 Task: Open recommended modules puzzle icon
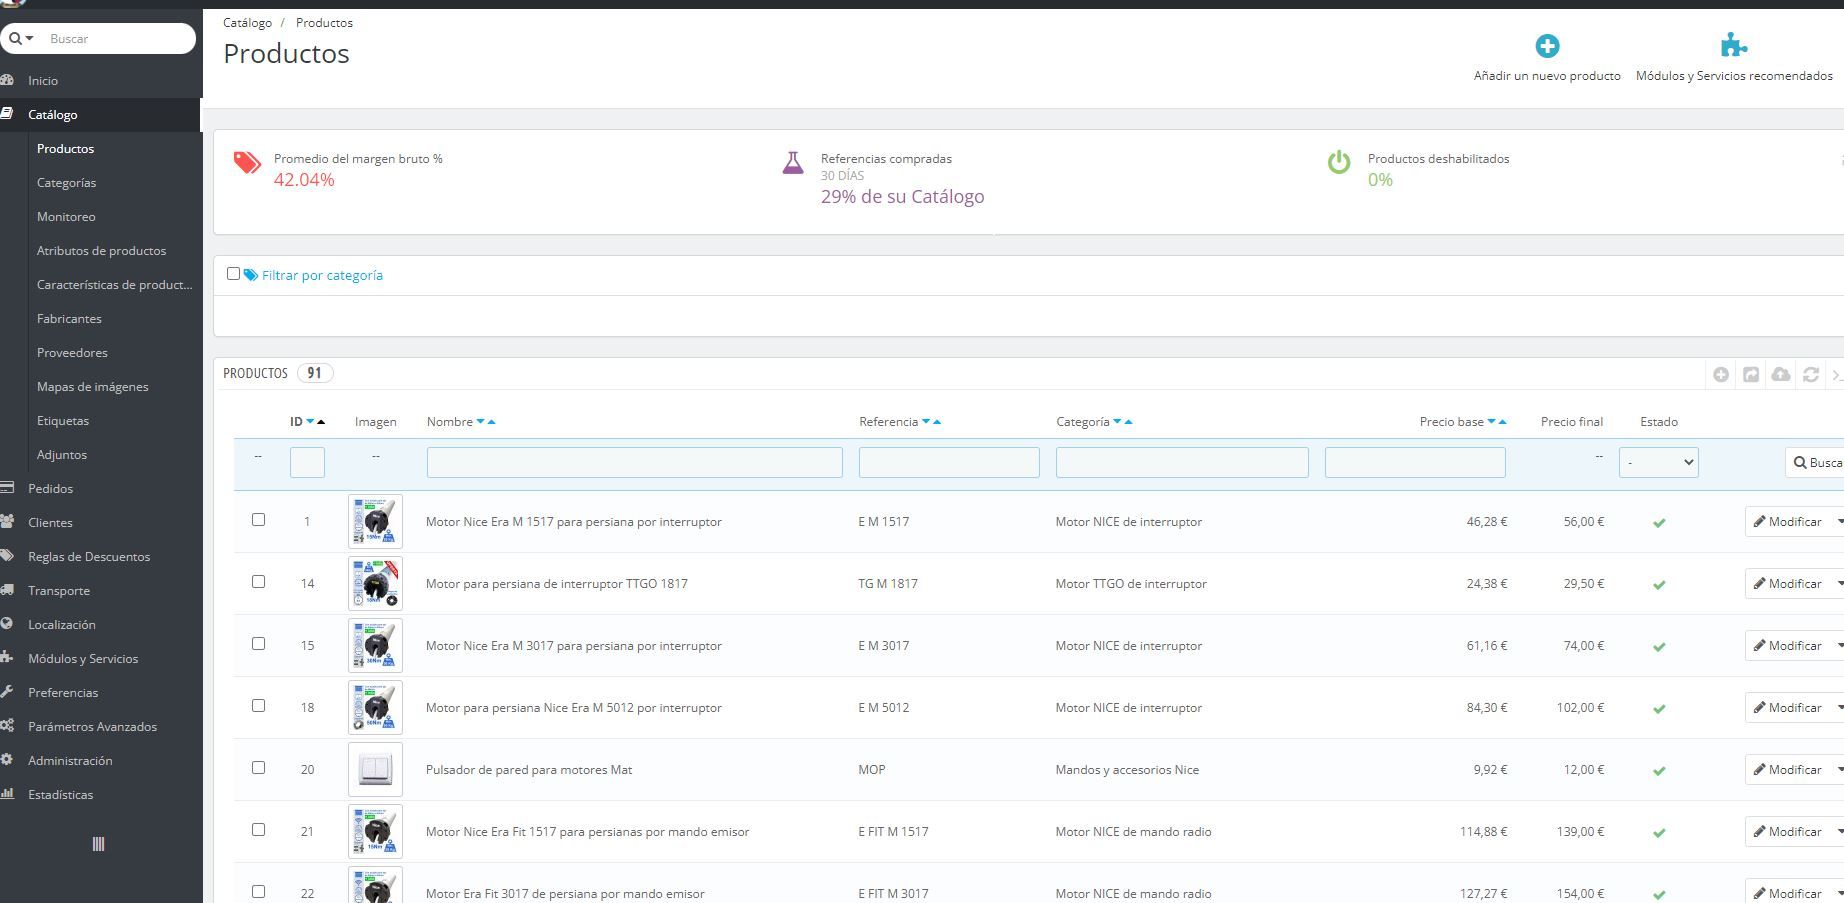[x=1734, y=45]
